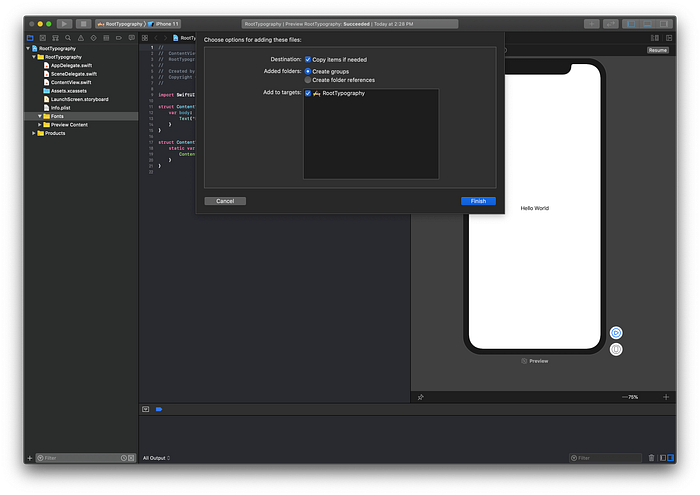Click the Finish button
The height and width of the screenshot is (495, 700).
pos(478,201)
